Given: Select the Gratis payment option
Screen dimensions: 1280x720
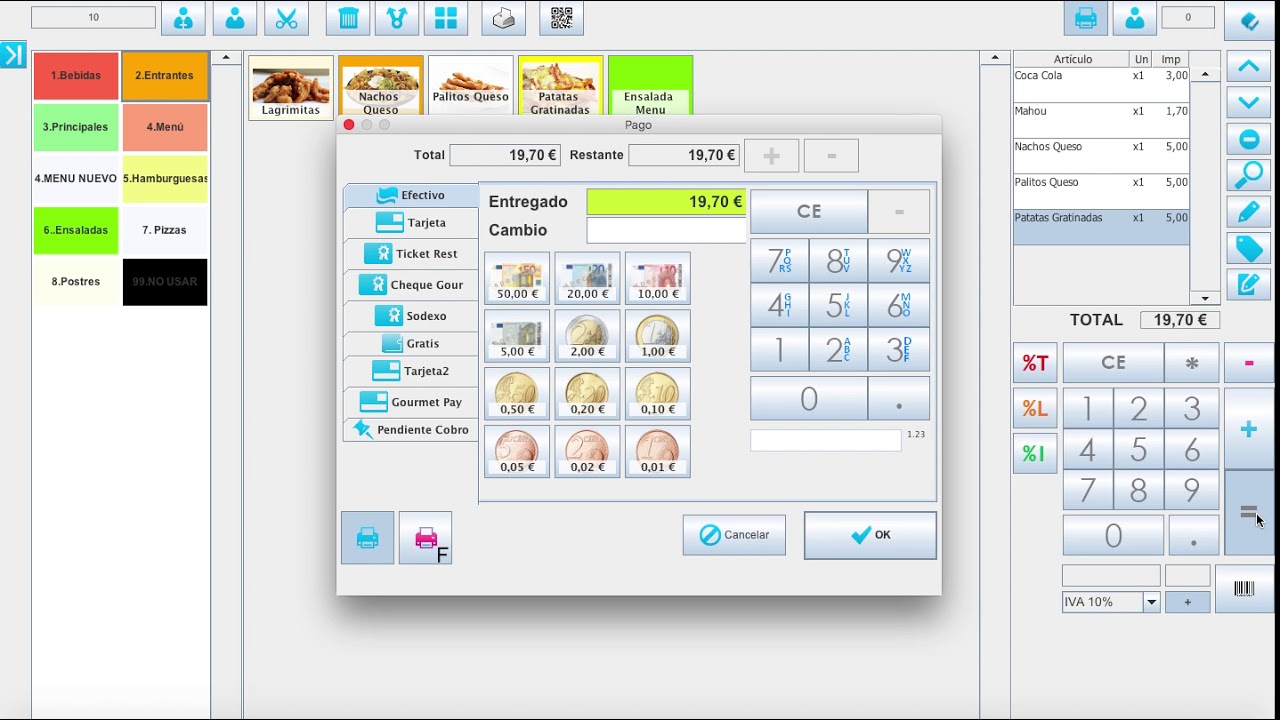Looking at the screenshot, I should pyautogui.click(x=411, y=343).
